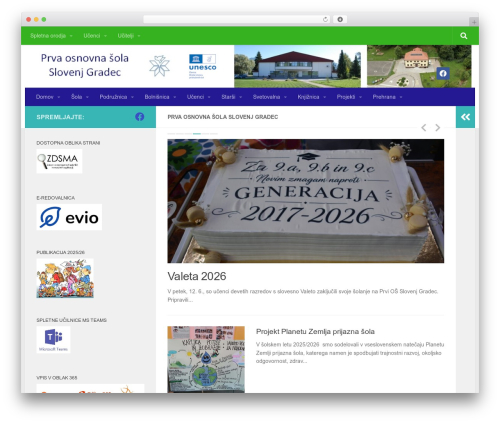Open the evio e-classroom logo
500x423 pixels.
(x=69, y=217)
